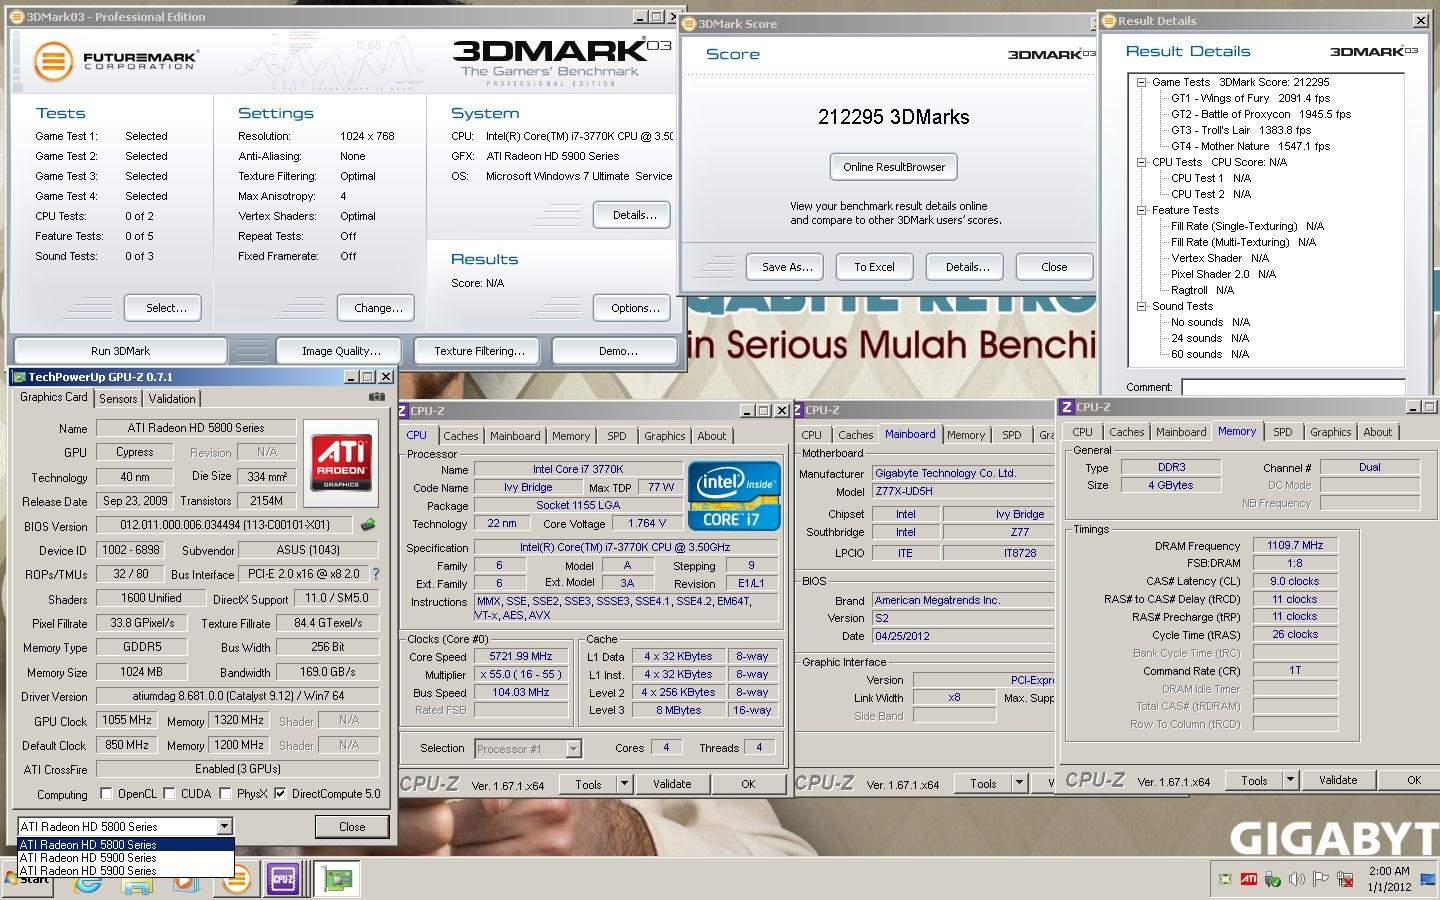Click the Run 3DMark button
The height and width of the screenshot is (900, 1440).
[x=120, y=351]
